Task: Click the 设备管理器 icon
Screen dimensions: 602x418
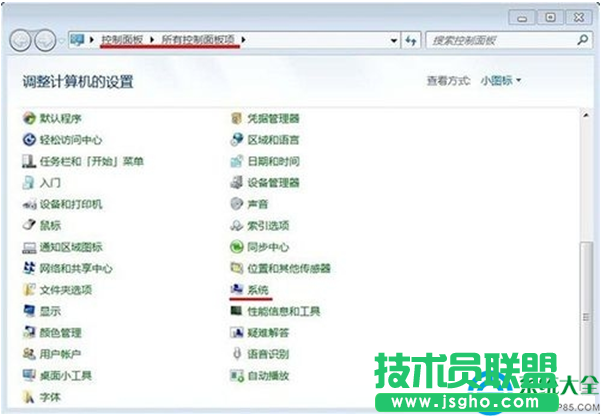Action: coord(236,183)
